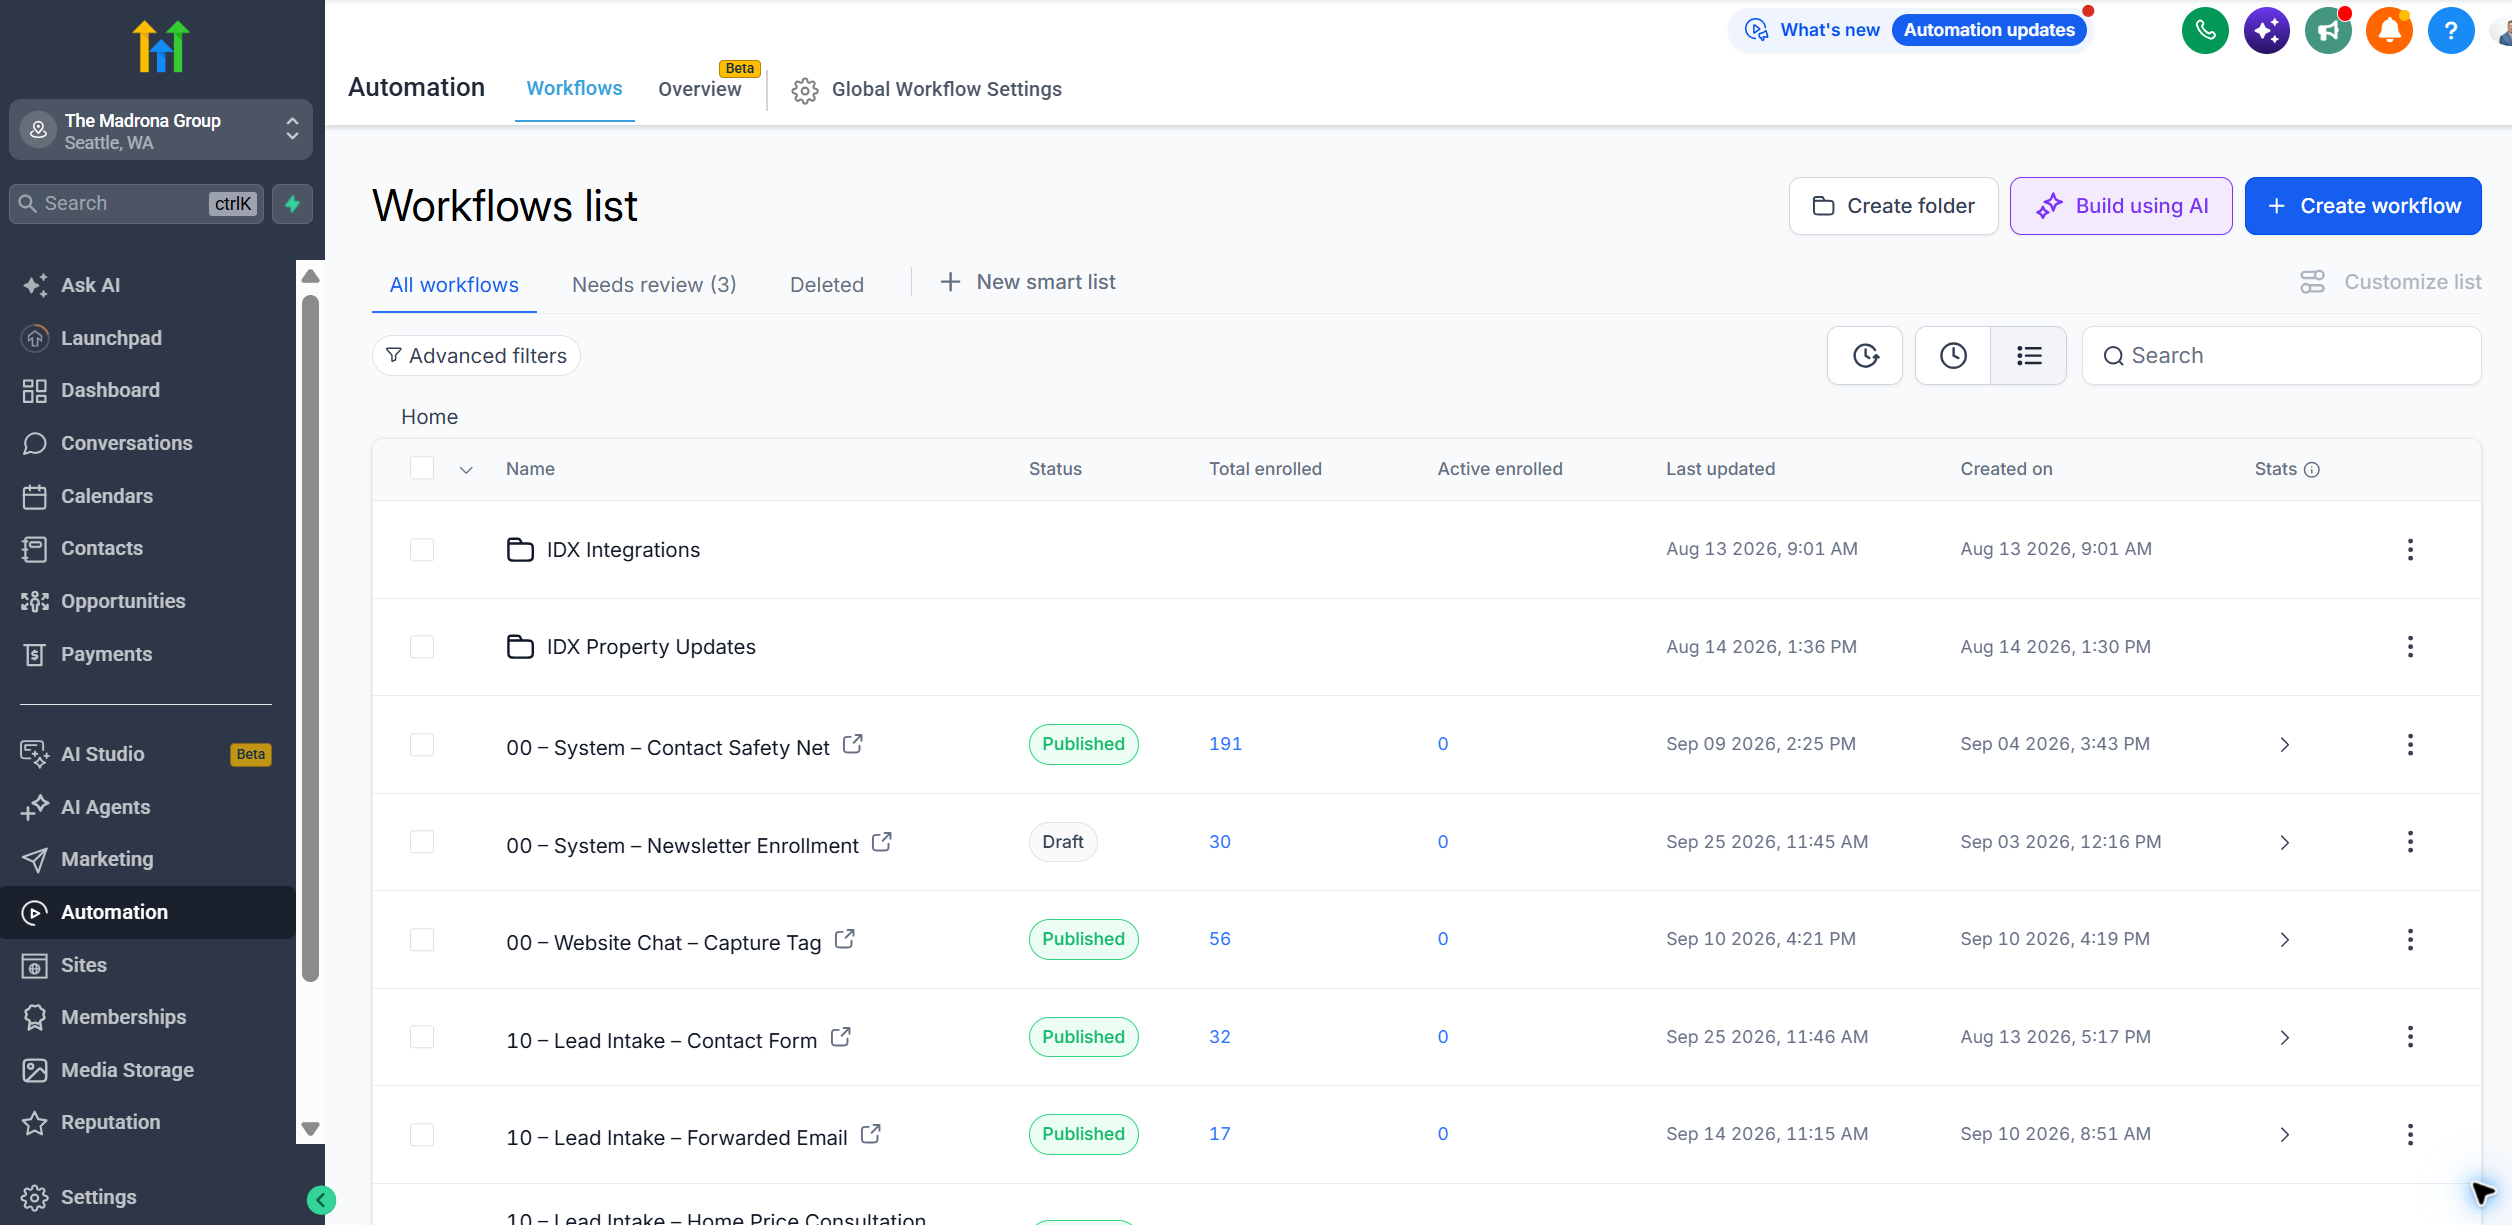Switch to the Overview beta tab
This screenshot has height=1225, width=2512.
(x=700, y=89)
